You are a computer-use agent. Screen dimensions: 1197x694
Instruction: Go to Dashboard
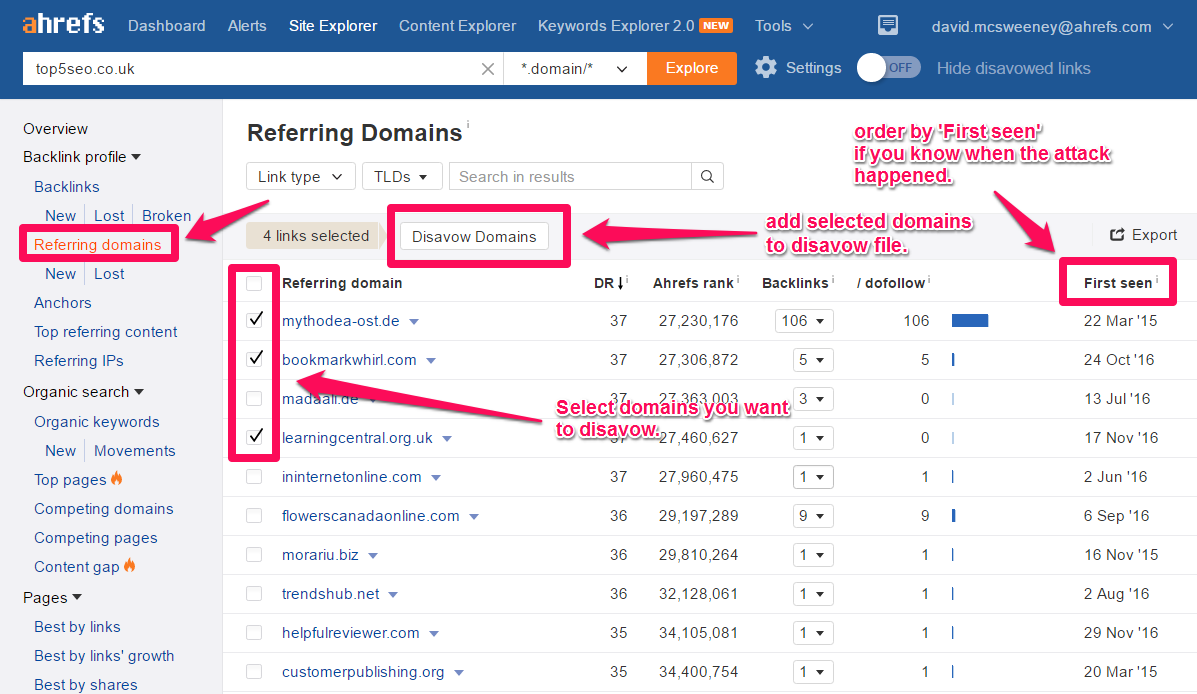pyautogui.click(x=166, y=26)
